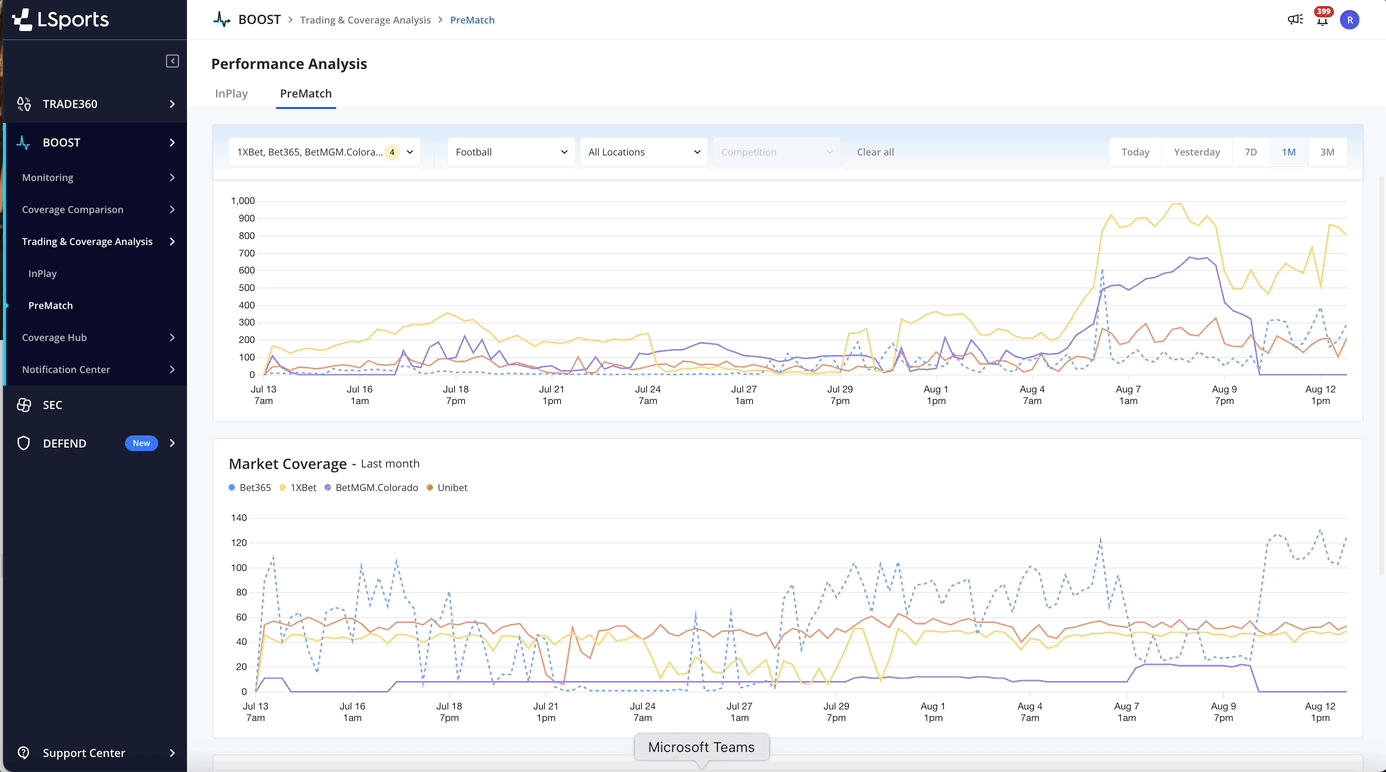This screenshot has height=772, width=1386.
Task: Click the BOOST pulse icon in sidebar
Action: 24,143
